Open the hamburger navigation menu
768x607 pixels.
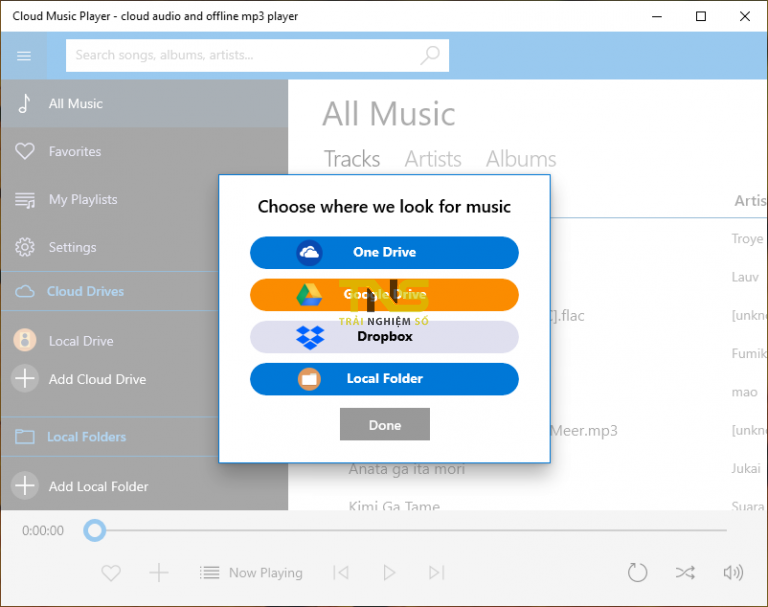24,56
